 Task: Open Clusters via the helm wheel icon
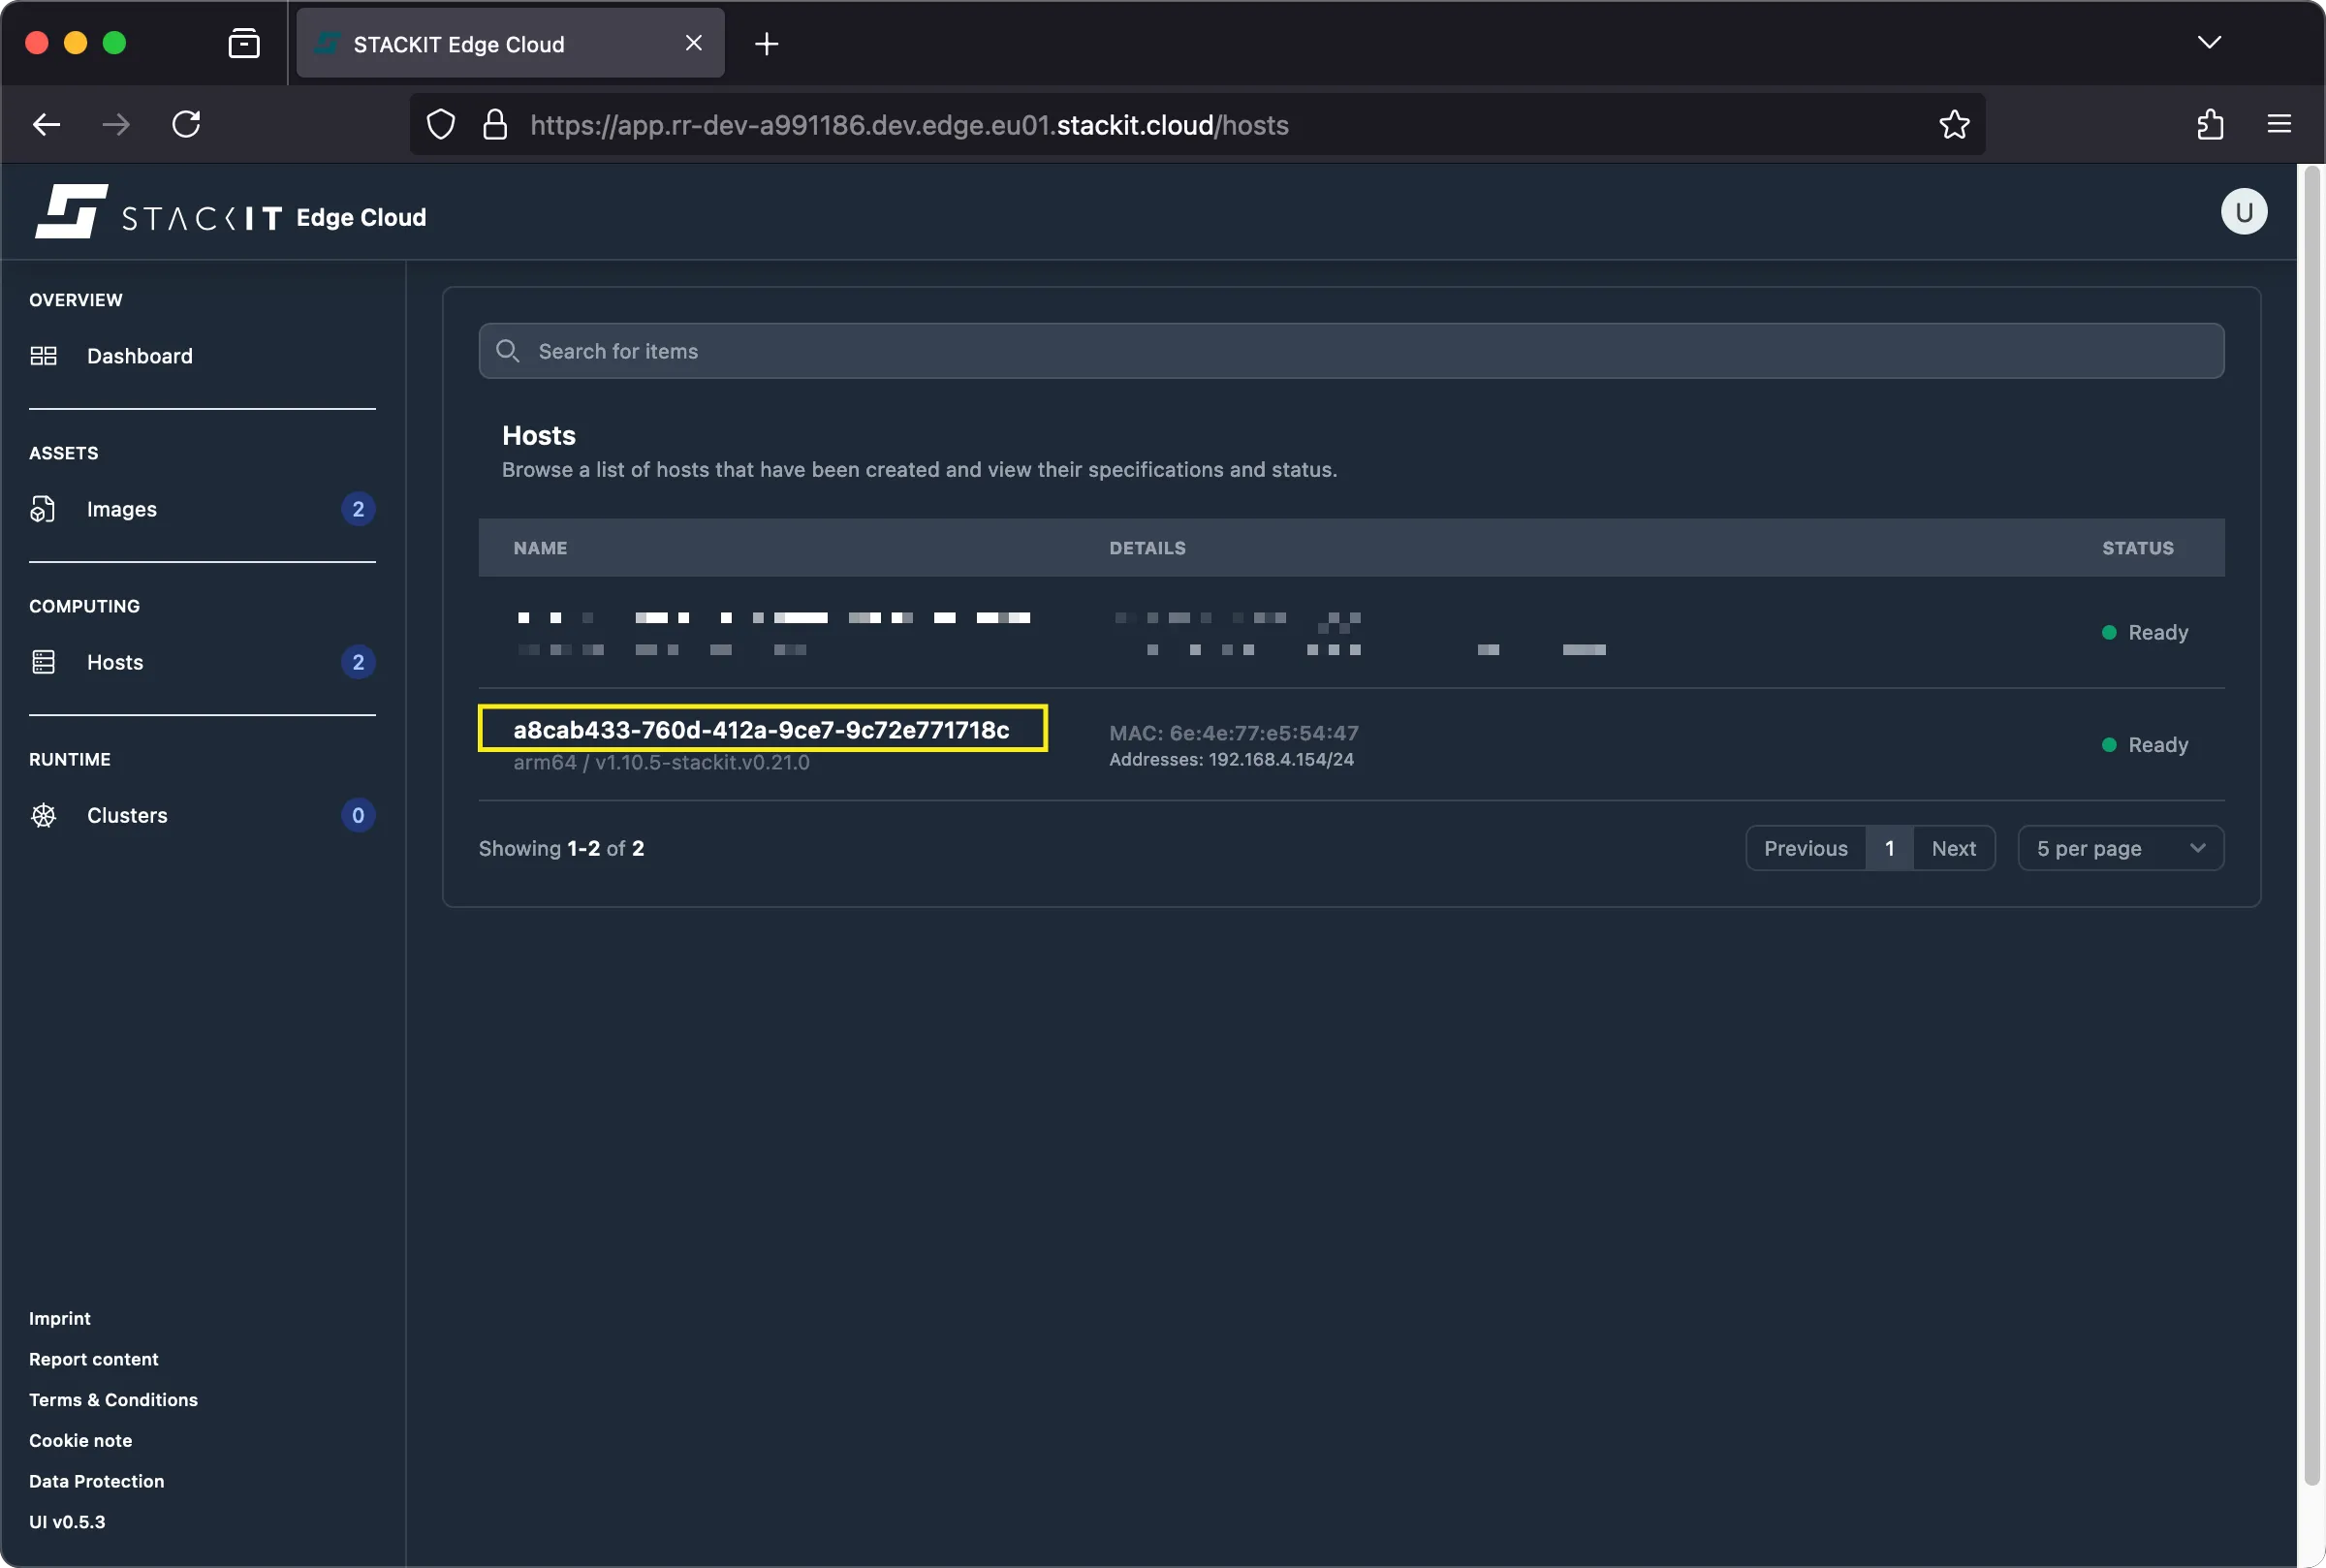[x=43, y=815]
